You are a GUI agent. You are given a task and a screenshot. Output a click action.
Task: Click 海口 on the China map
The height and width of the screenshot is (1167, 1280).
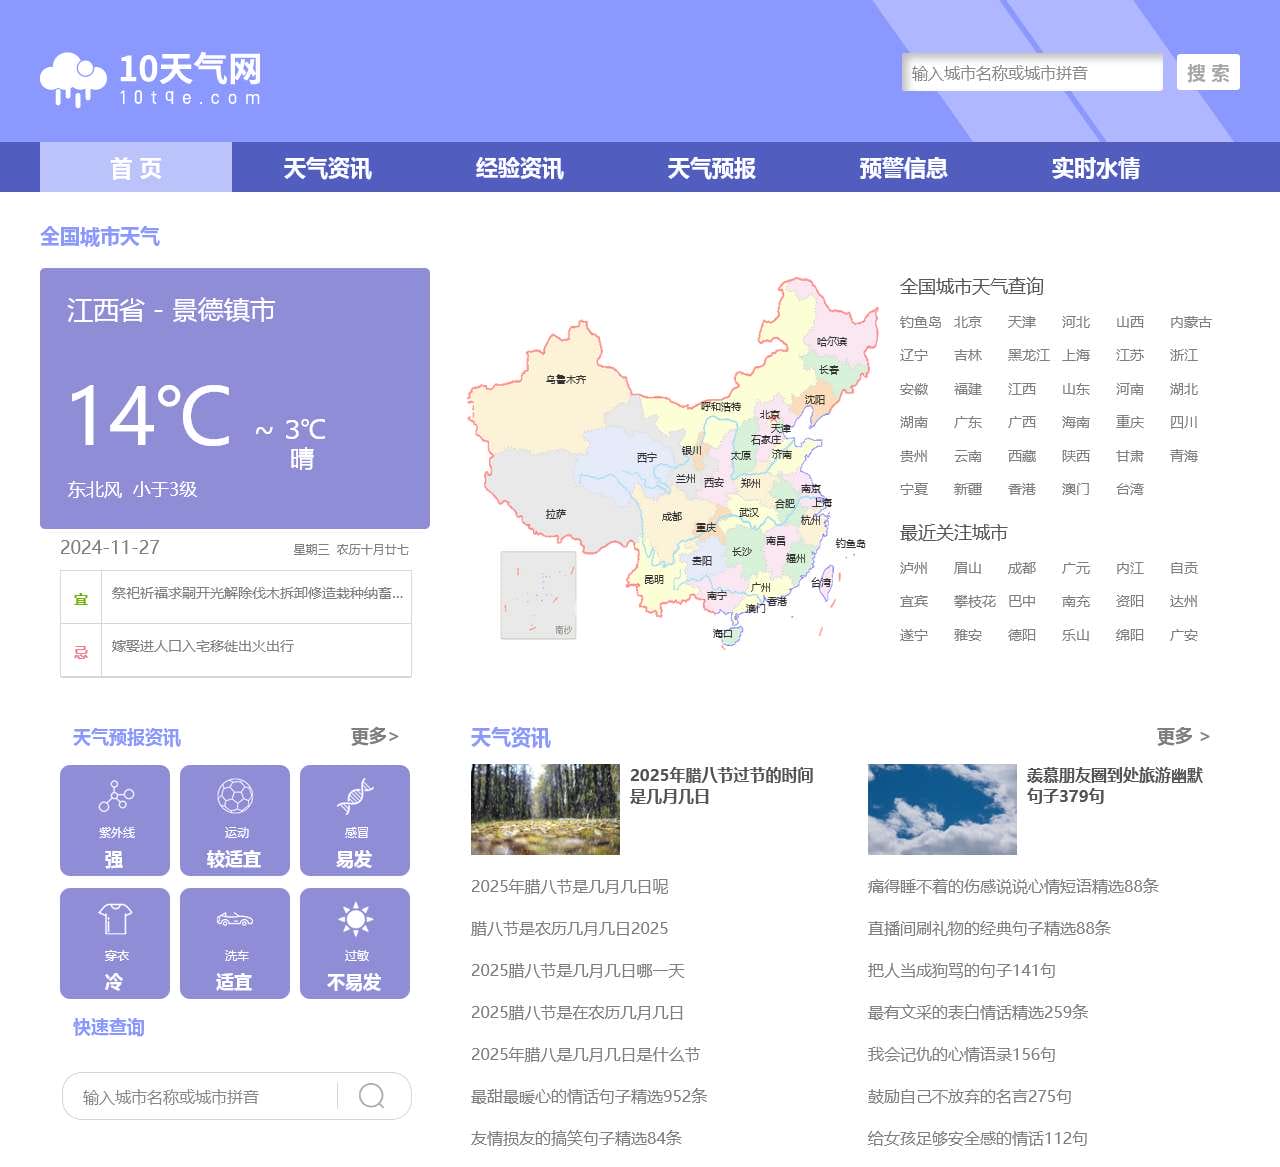click(x=723, y=633)
